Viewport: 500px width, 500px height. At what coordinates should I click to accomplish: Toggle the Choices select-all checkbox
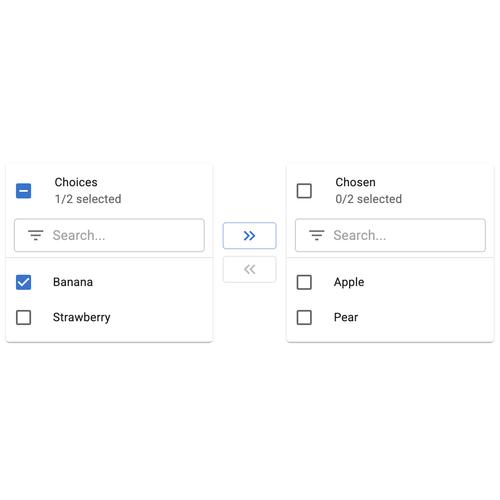tap(24, 191)
